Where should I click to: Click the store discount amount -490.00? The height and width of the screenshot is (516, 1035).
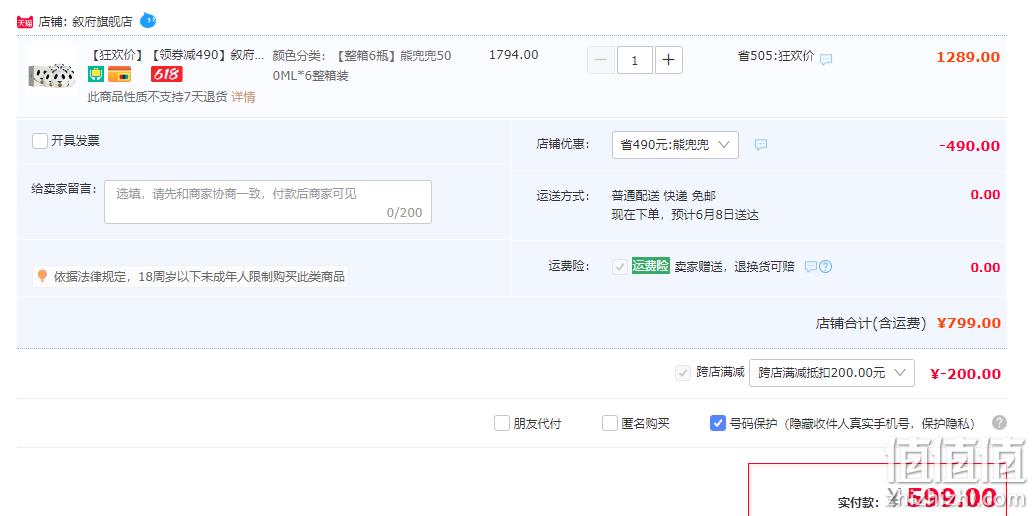(969, 146)
